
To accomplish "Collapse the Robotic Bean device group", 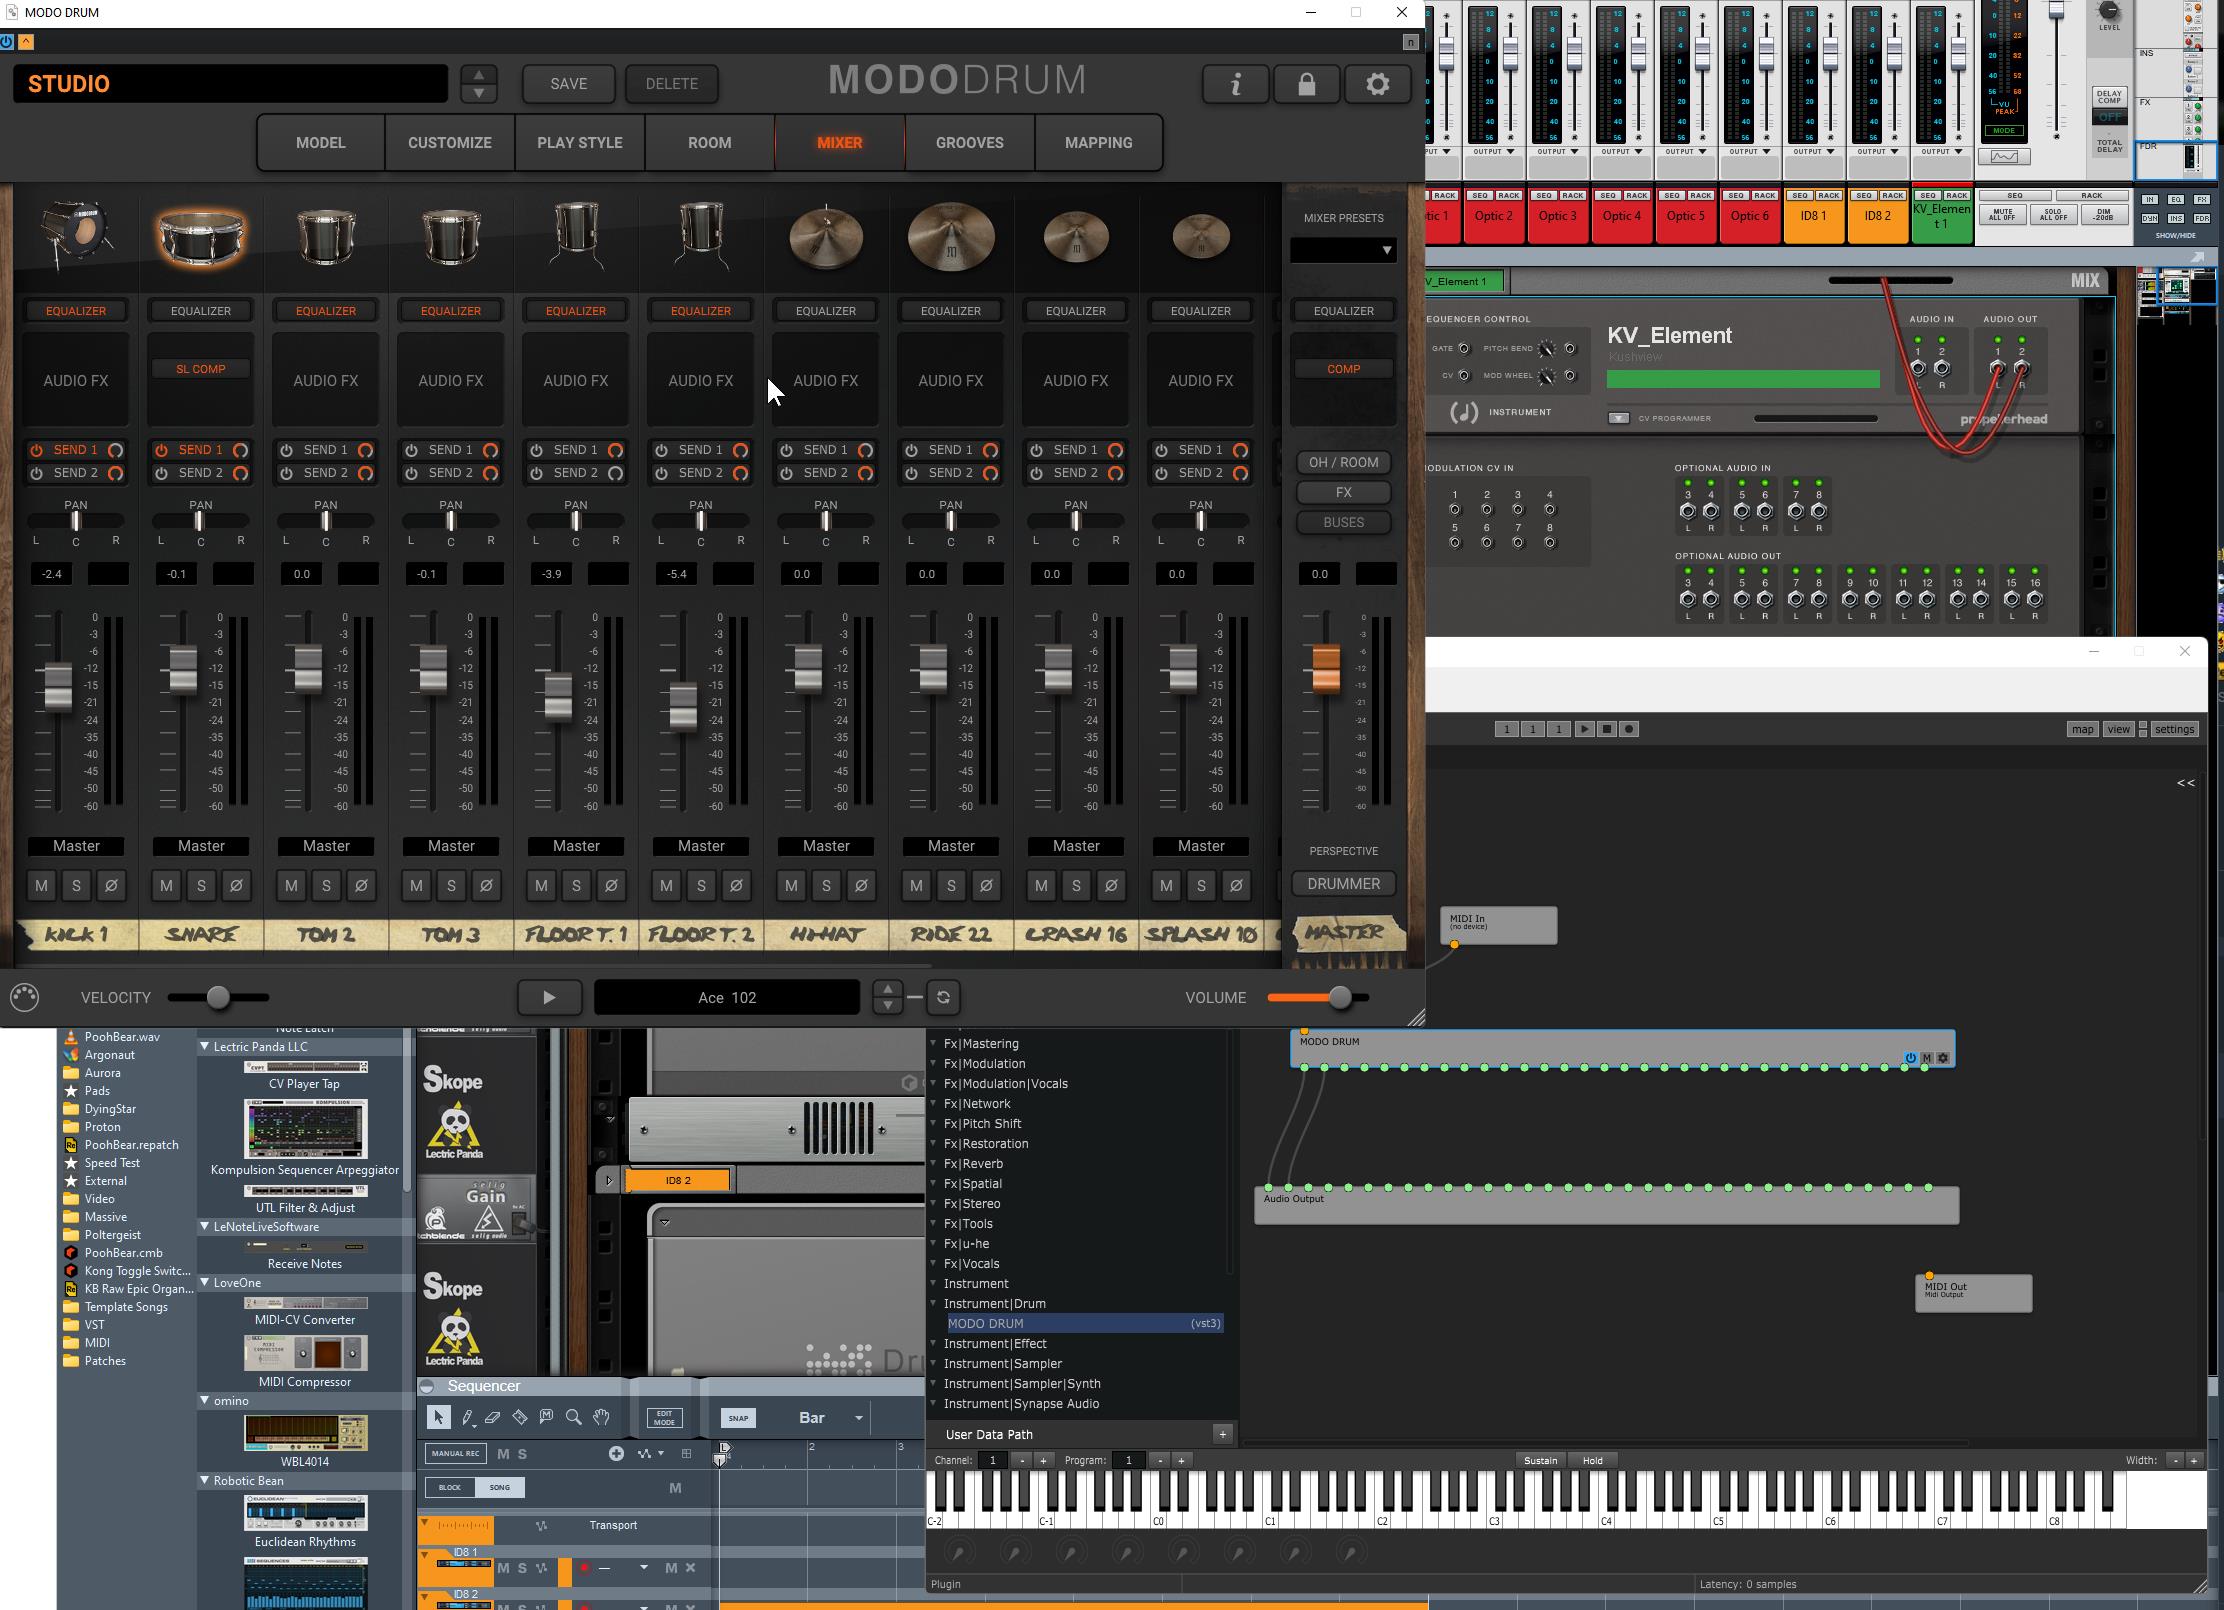I will pyautogui.click(x=205, y=1481).
